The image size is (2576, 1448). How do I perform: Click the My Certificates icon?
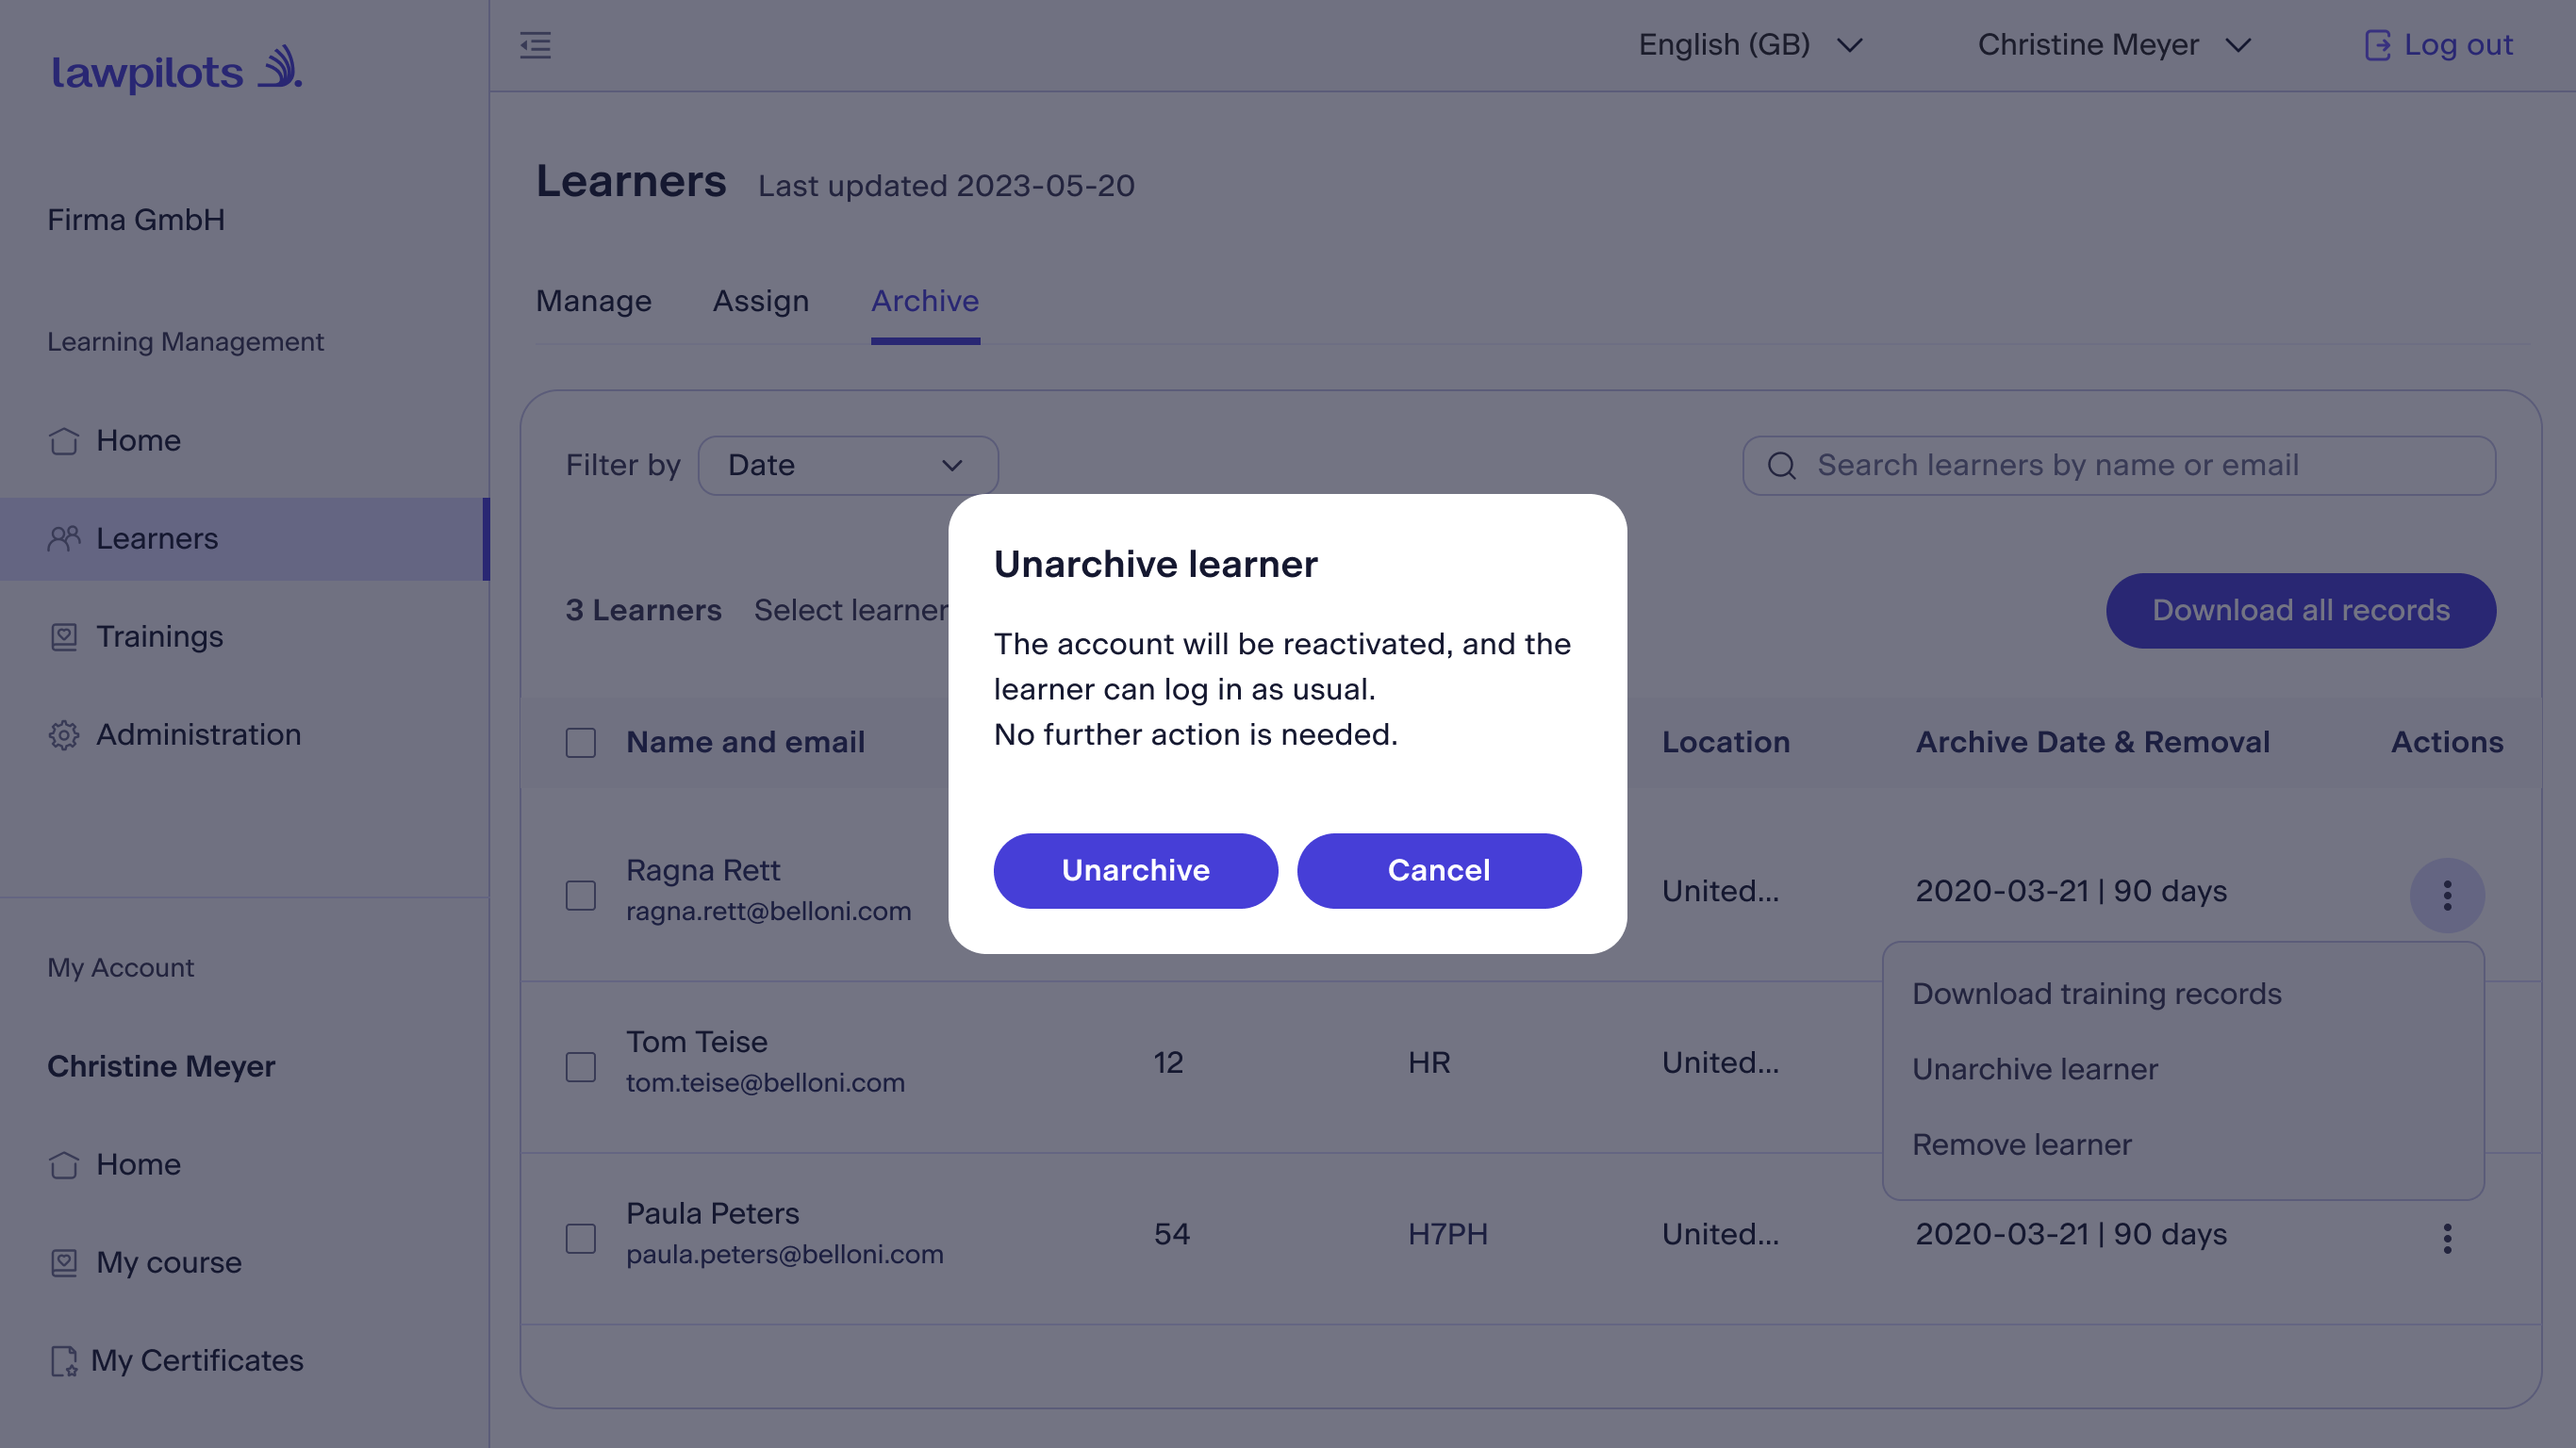64,1361
